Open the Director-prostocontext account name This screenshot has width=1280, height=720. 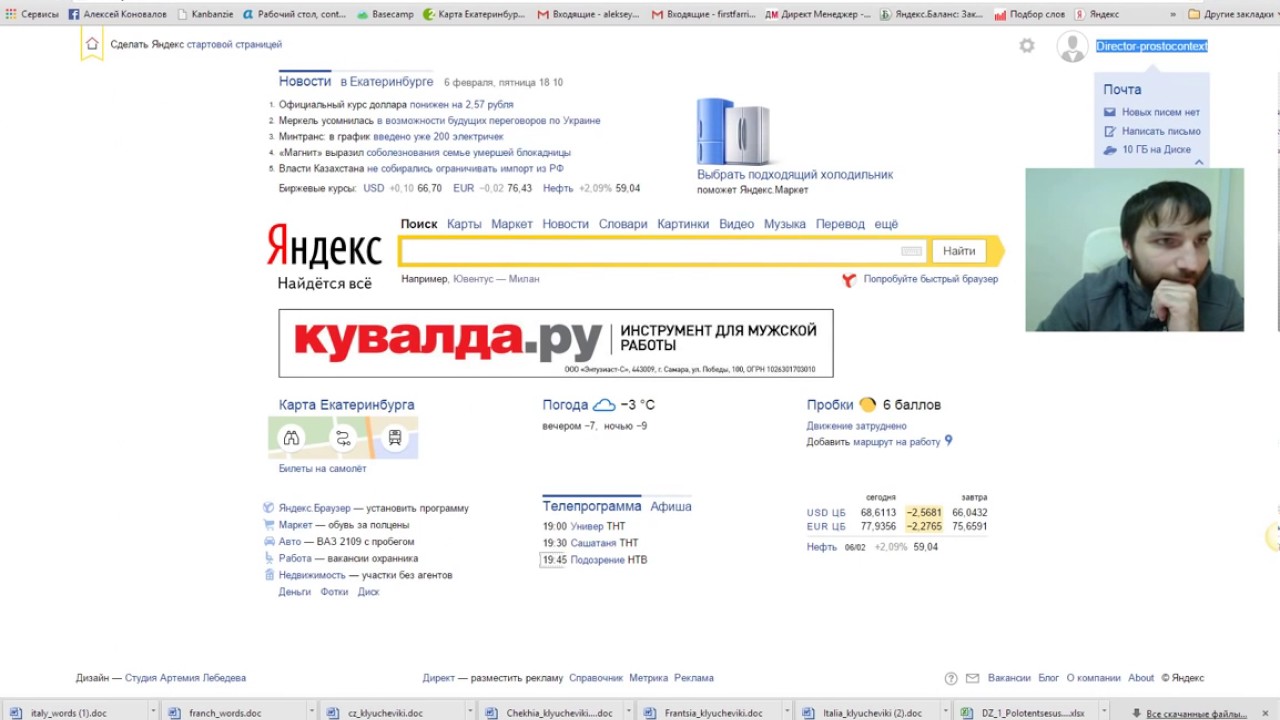tap(1152, 46)
